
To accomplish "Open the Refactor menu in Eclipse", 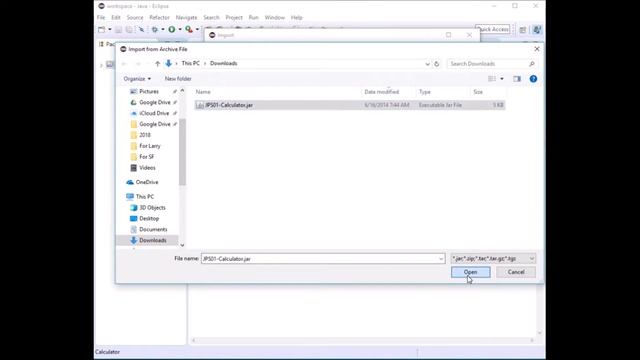I will click(x=159, y=18).
